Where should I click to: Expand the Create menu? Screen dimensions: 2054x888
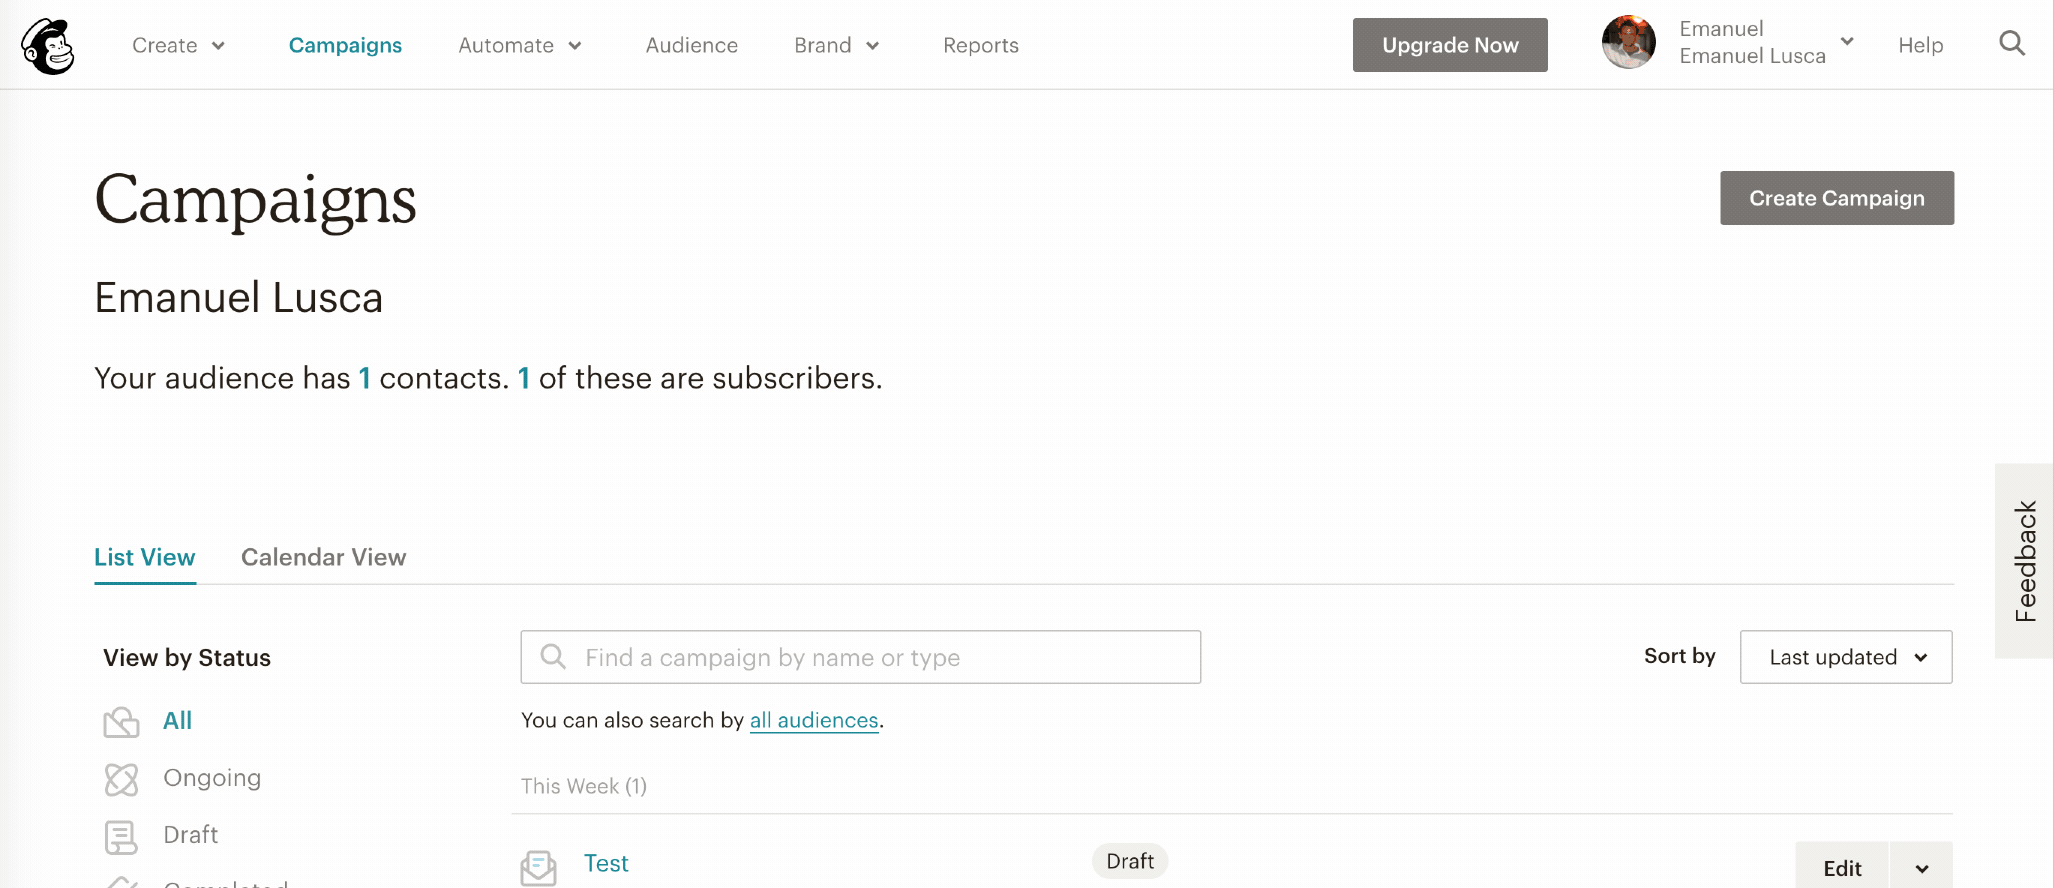click(178, 45)
